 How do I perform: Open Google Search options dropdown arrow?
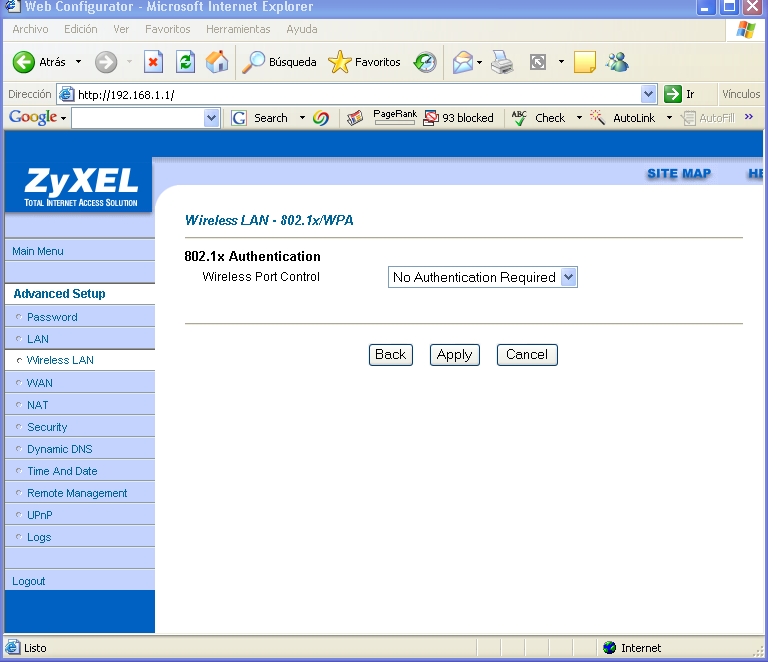[302, 118]
